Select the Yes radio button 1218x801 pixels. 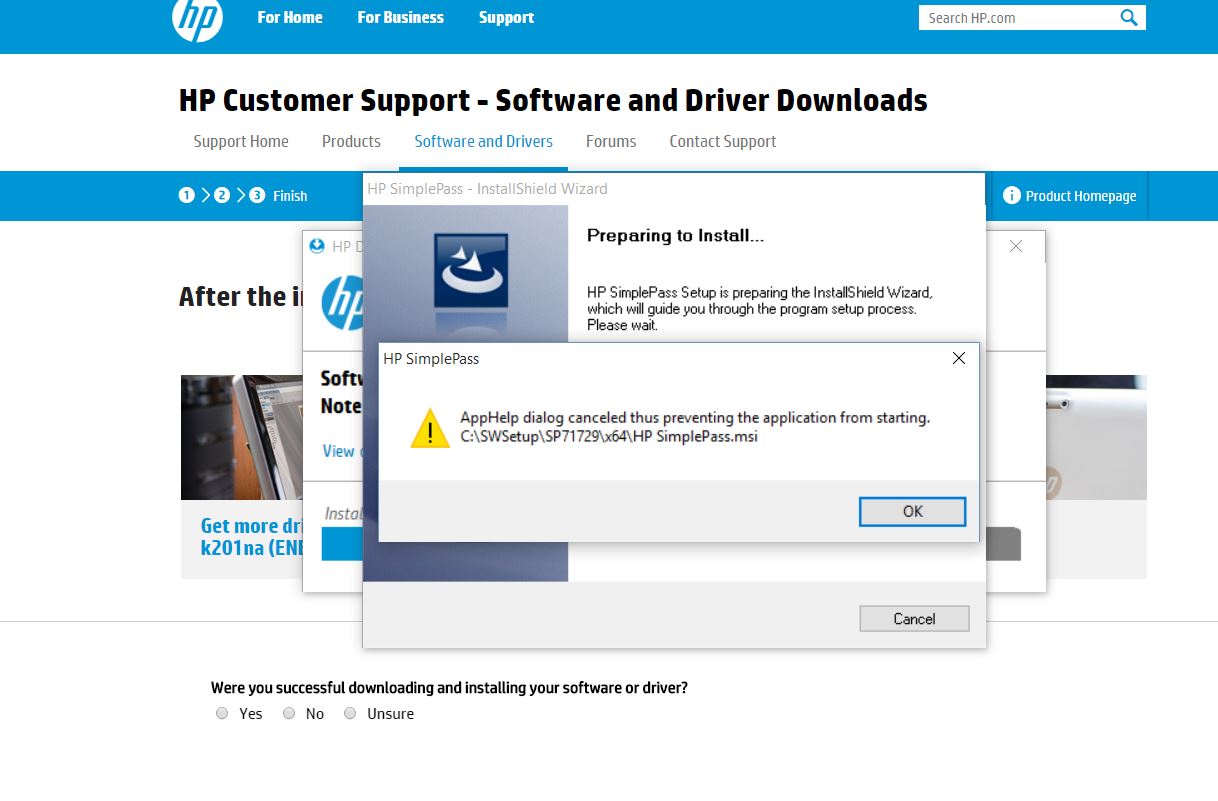point(222,713)
